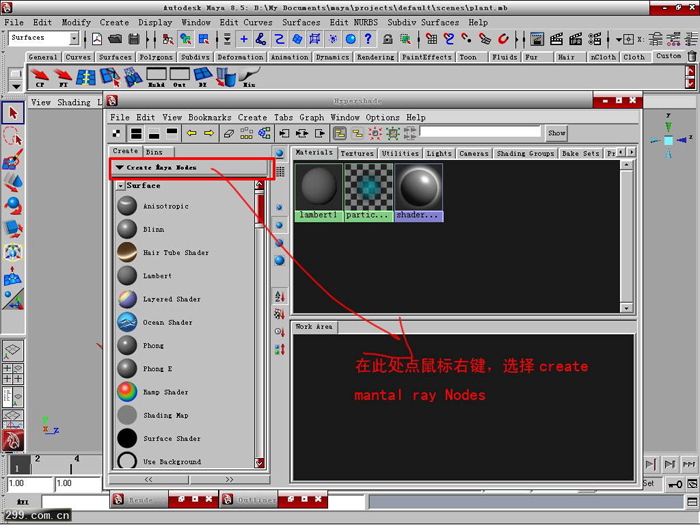Open the shelf options arrow dropdown
The height and width of the screenshot is (525, 700).
coord(16,85)
